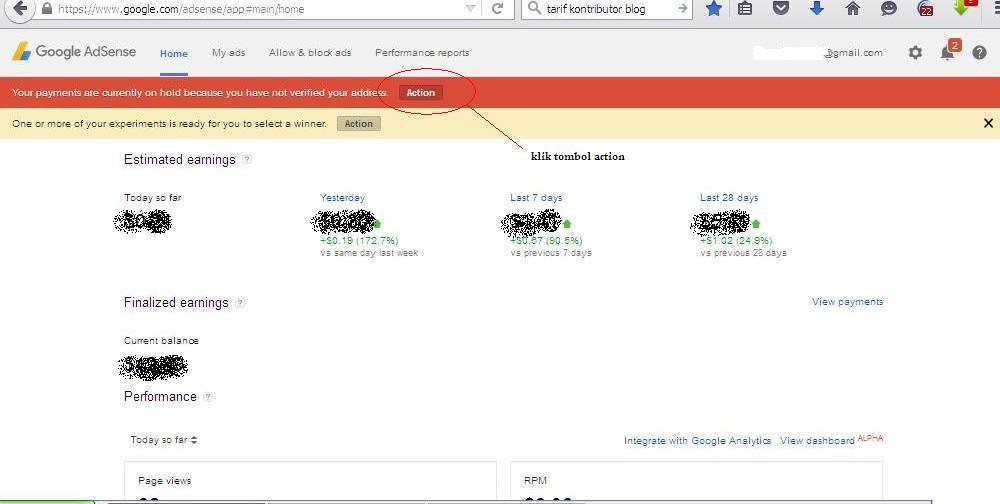The image size is (1000, 504).
Task: Click help icon next to Estimated earnings
Action: [247, 159]
